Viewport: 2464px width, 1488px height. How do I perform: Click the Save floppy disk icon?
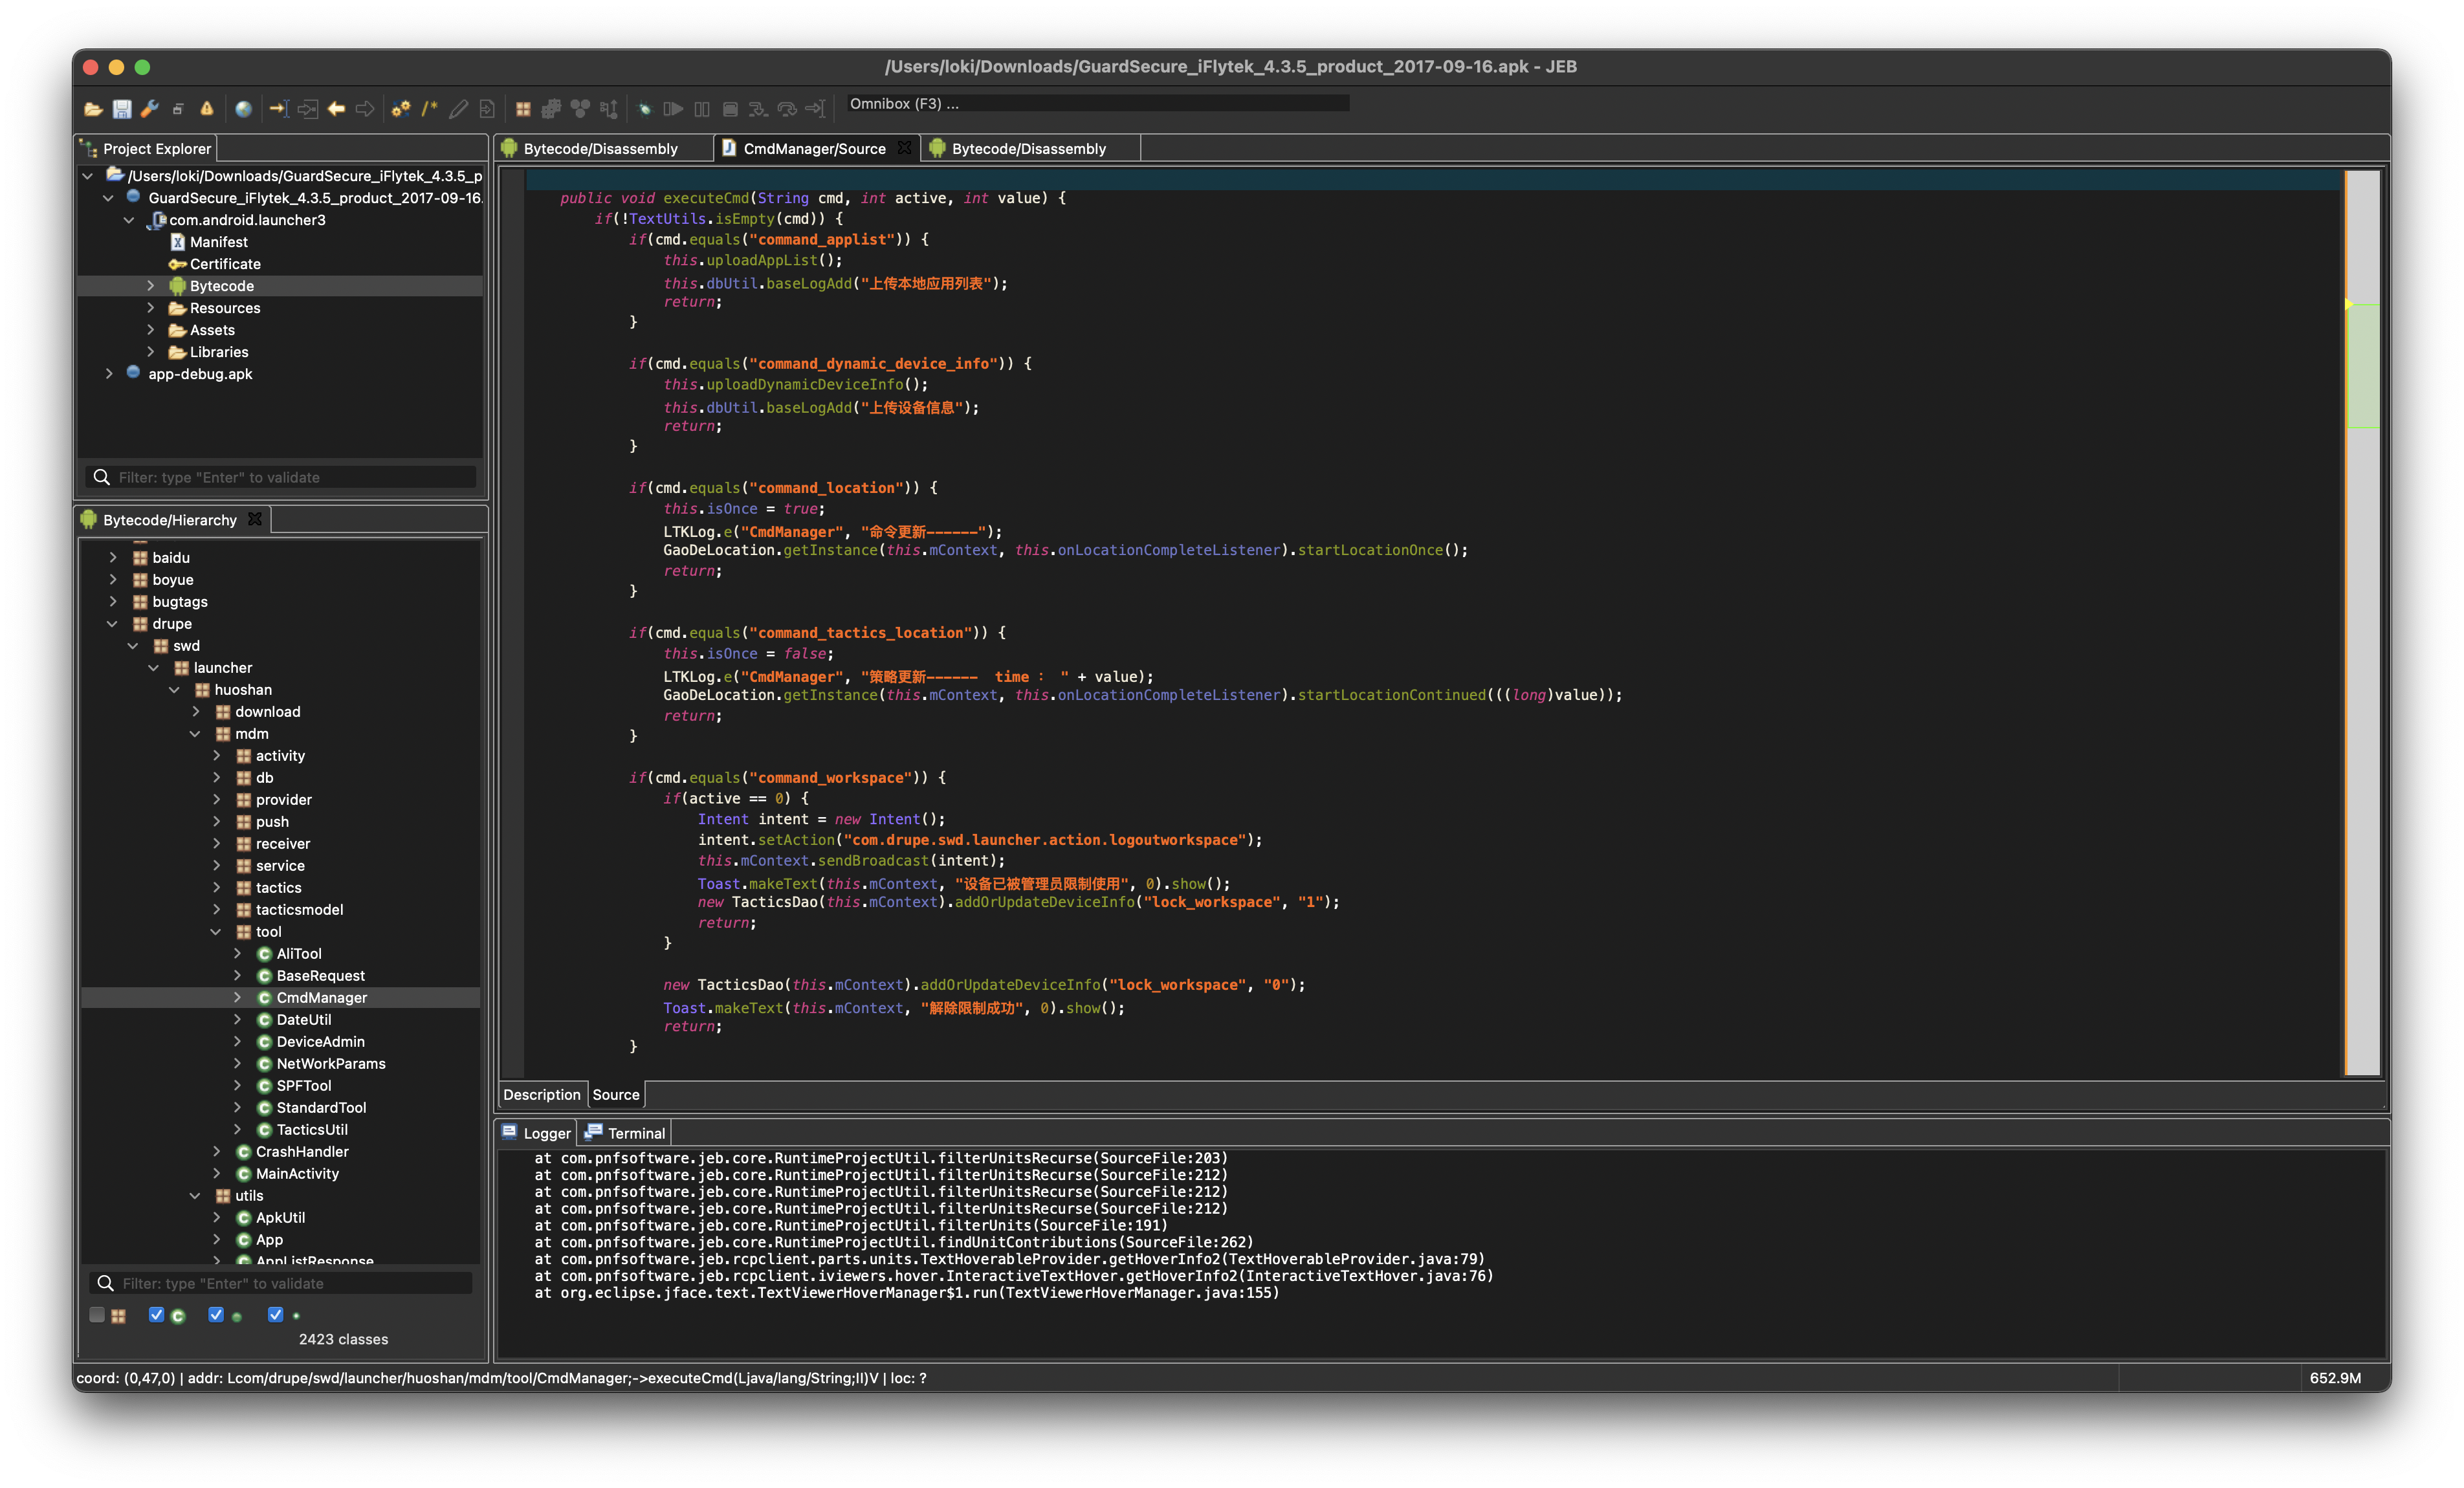point(122,109)
